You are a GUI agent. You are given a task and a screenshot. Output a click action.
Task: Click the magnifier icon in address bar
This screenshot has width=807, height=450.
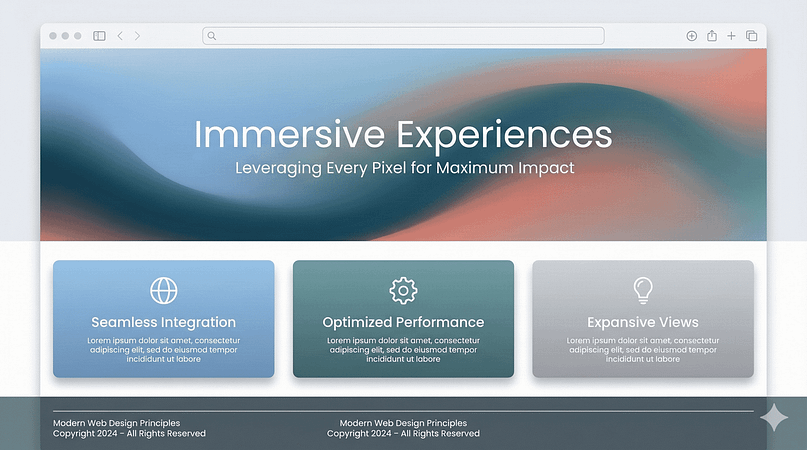[x=211, y=36]
